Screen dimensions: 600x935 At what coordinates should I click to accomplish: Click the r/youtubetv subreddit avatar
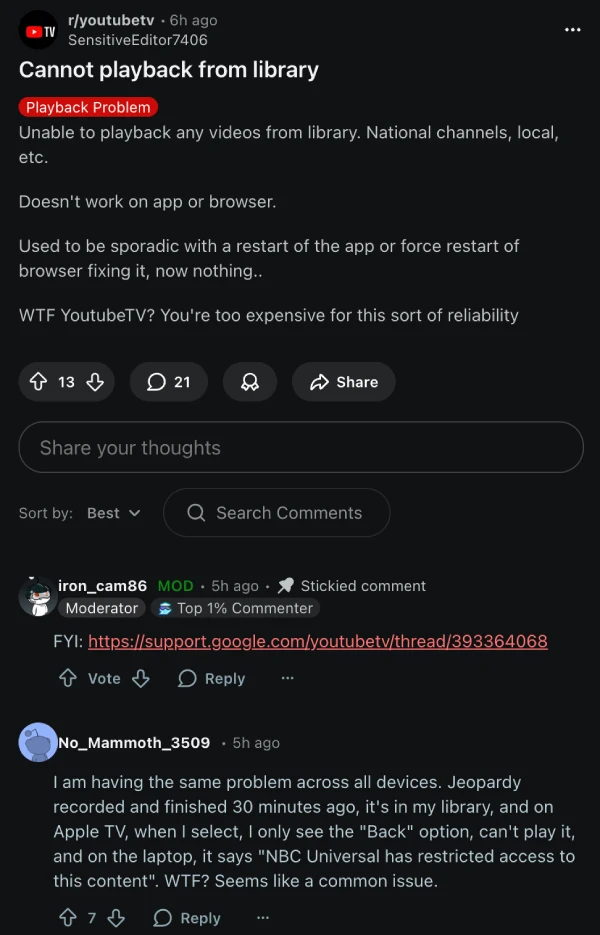(x=36, y=29)
